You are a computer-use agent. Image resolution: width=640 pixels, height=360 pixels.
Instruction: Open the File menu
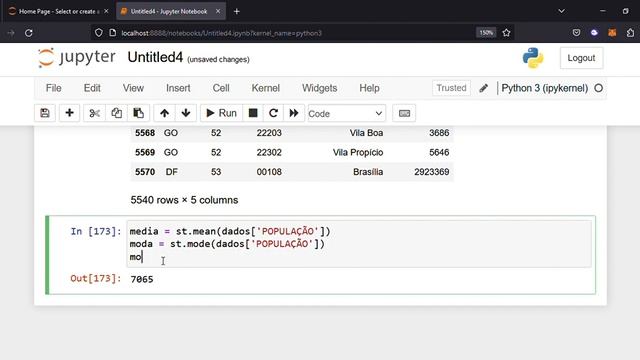[x=53, y=88]
